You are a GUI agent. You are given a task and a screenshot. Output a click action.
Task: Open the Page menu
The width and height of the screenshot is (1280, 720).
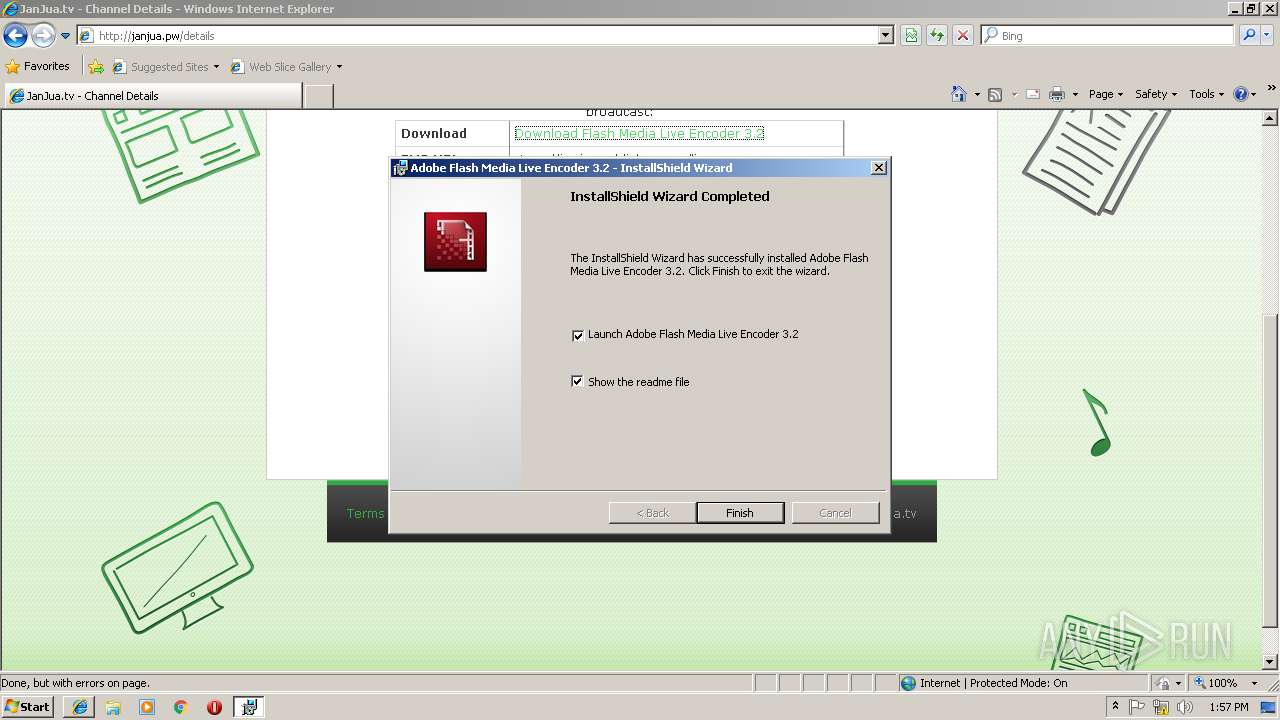point(1106,94)
